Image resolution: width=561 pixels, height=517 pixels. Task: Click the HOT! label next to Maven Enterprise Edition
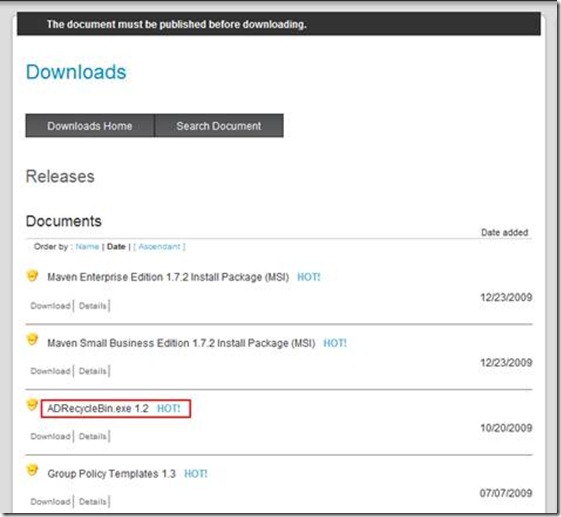click(x=309, y=277)
